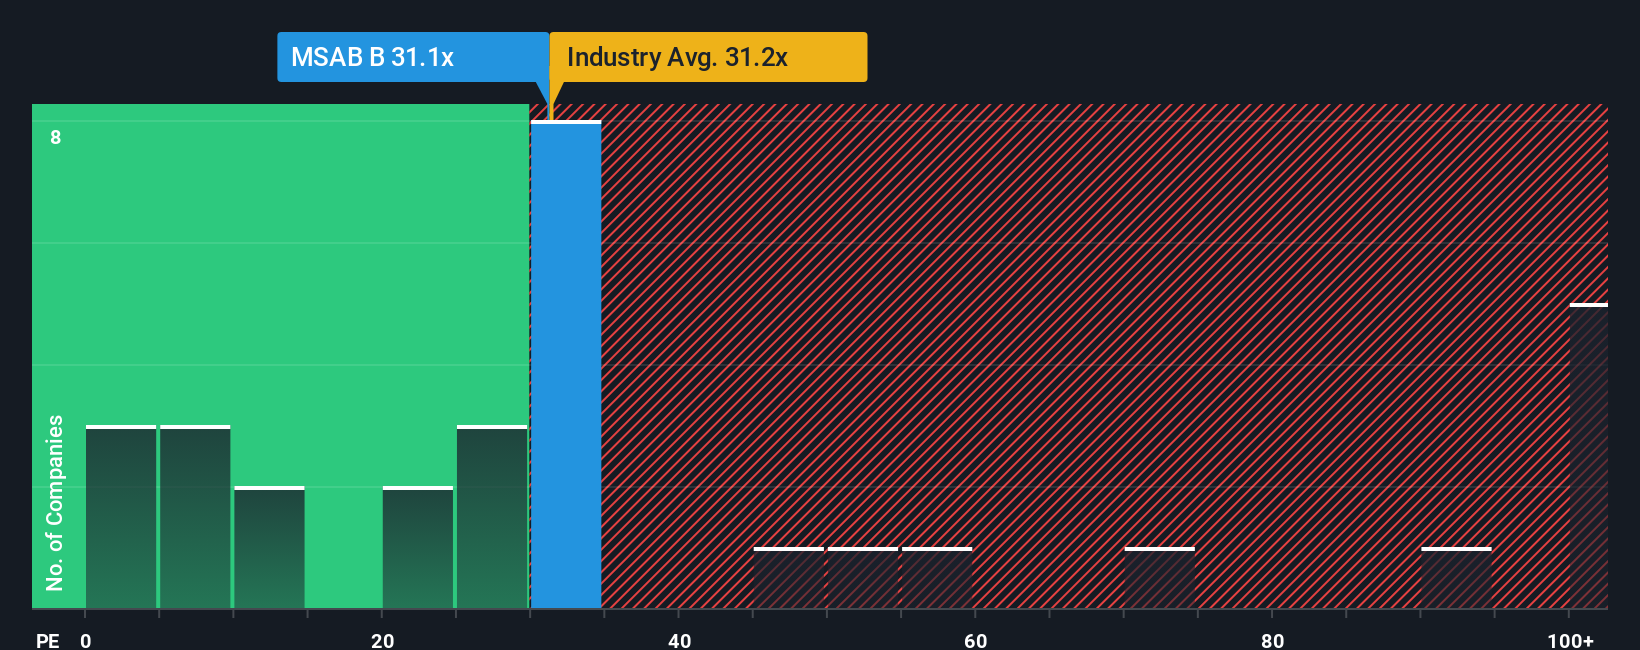Click the 55-60 PE histogram bar

click(937, 578)
